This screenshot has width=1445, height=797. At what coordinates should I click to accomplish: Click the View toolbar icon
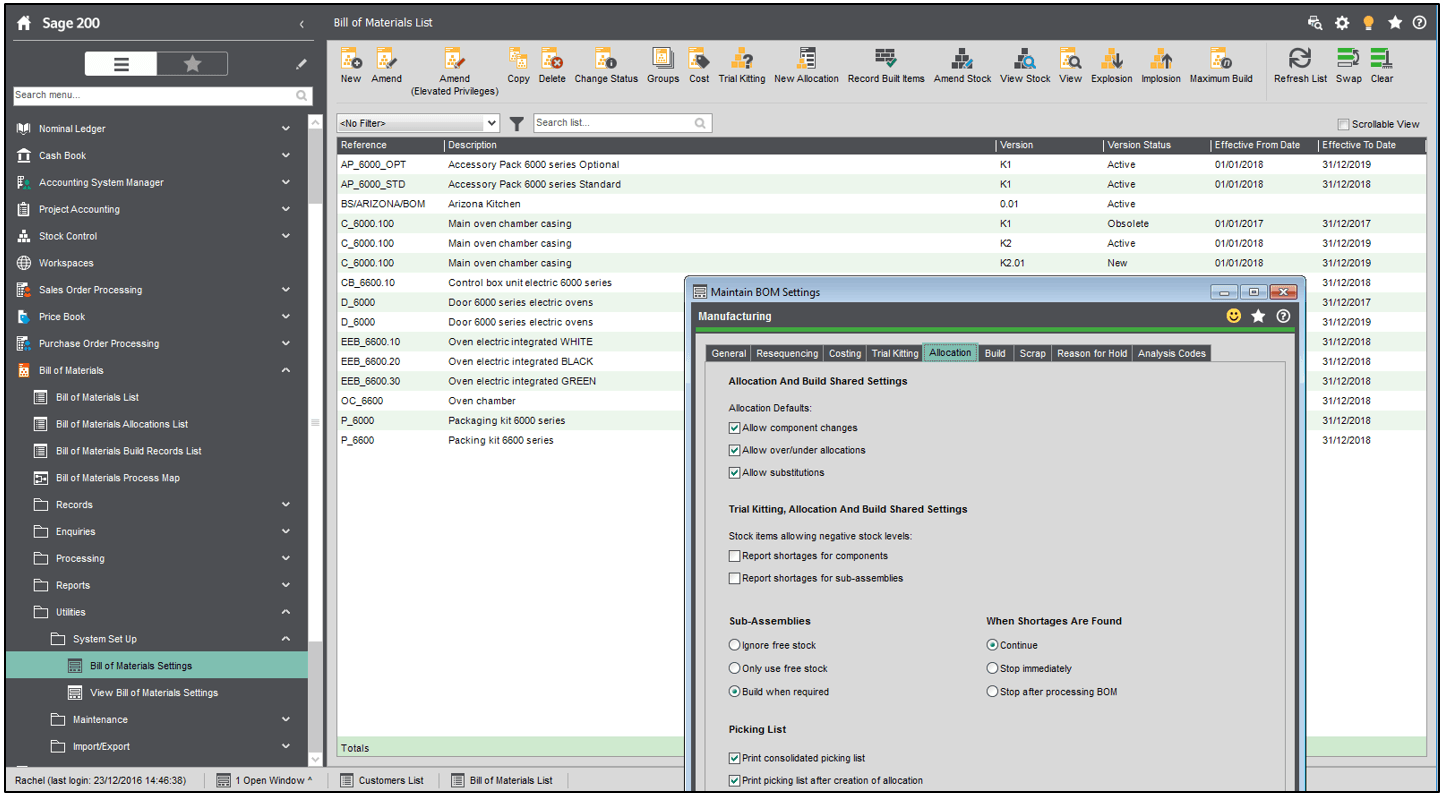point(1070,59)
